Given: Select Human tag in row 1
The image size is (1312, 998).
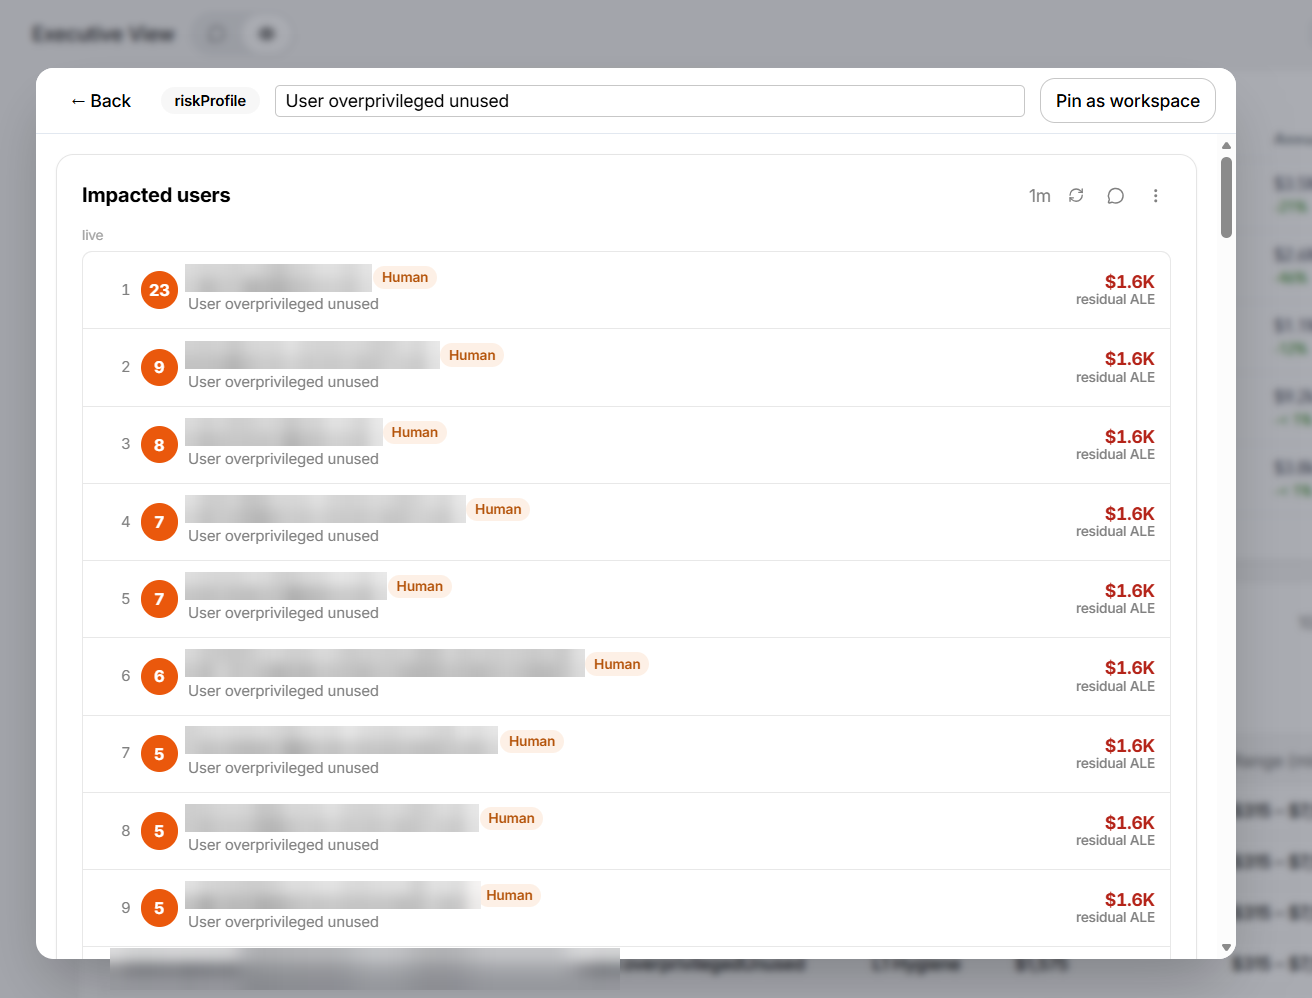Looking at the screenshot, I should (405, 277).
